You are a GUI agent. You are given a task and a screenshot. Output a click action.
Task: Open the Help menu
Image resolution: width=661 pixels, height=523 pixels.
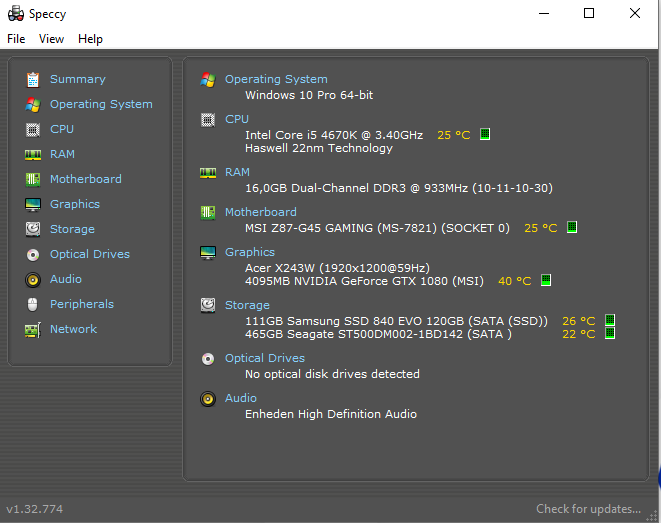90,39
